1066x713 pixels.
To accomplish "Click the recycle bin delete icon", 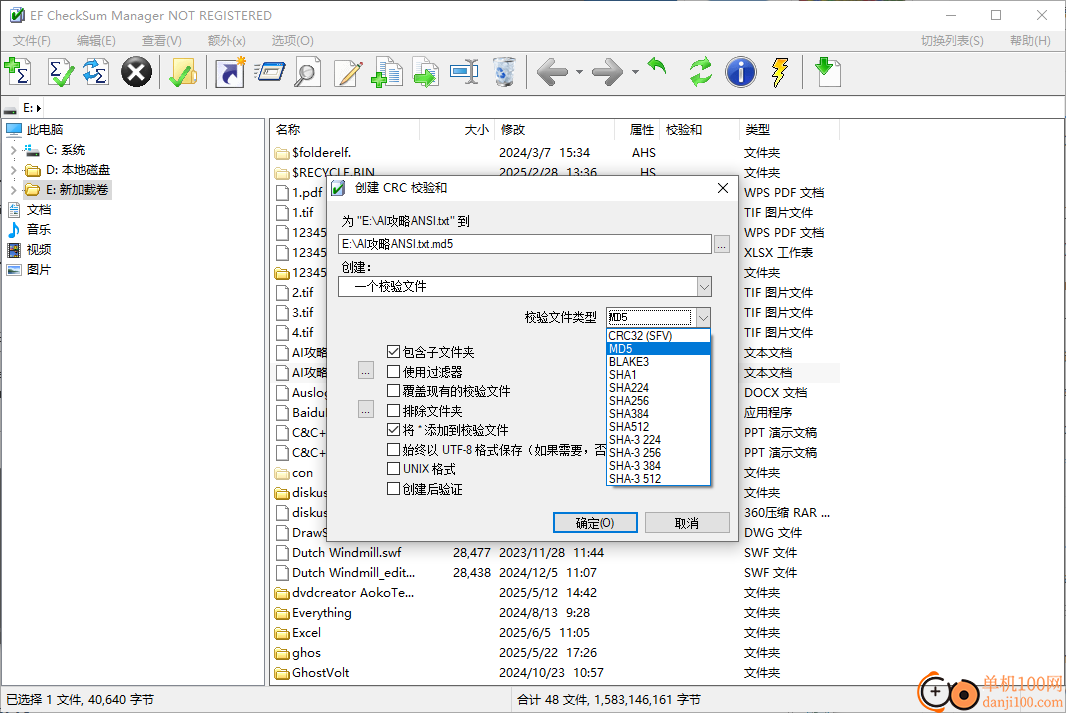I will coord(504,72).
